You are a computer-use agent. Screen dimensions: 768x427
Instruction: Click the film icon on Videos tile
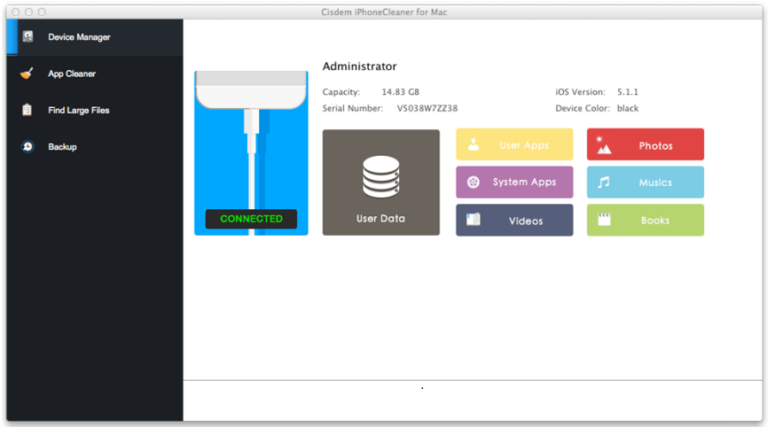tap(473, 220)
